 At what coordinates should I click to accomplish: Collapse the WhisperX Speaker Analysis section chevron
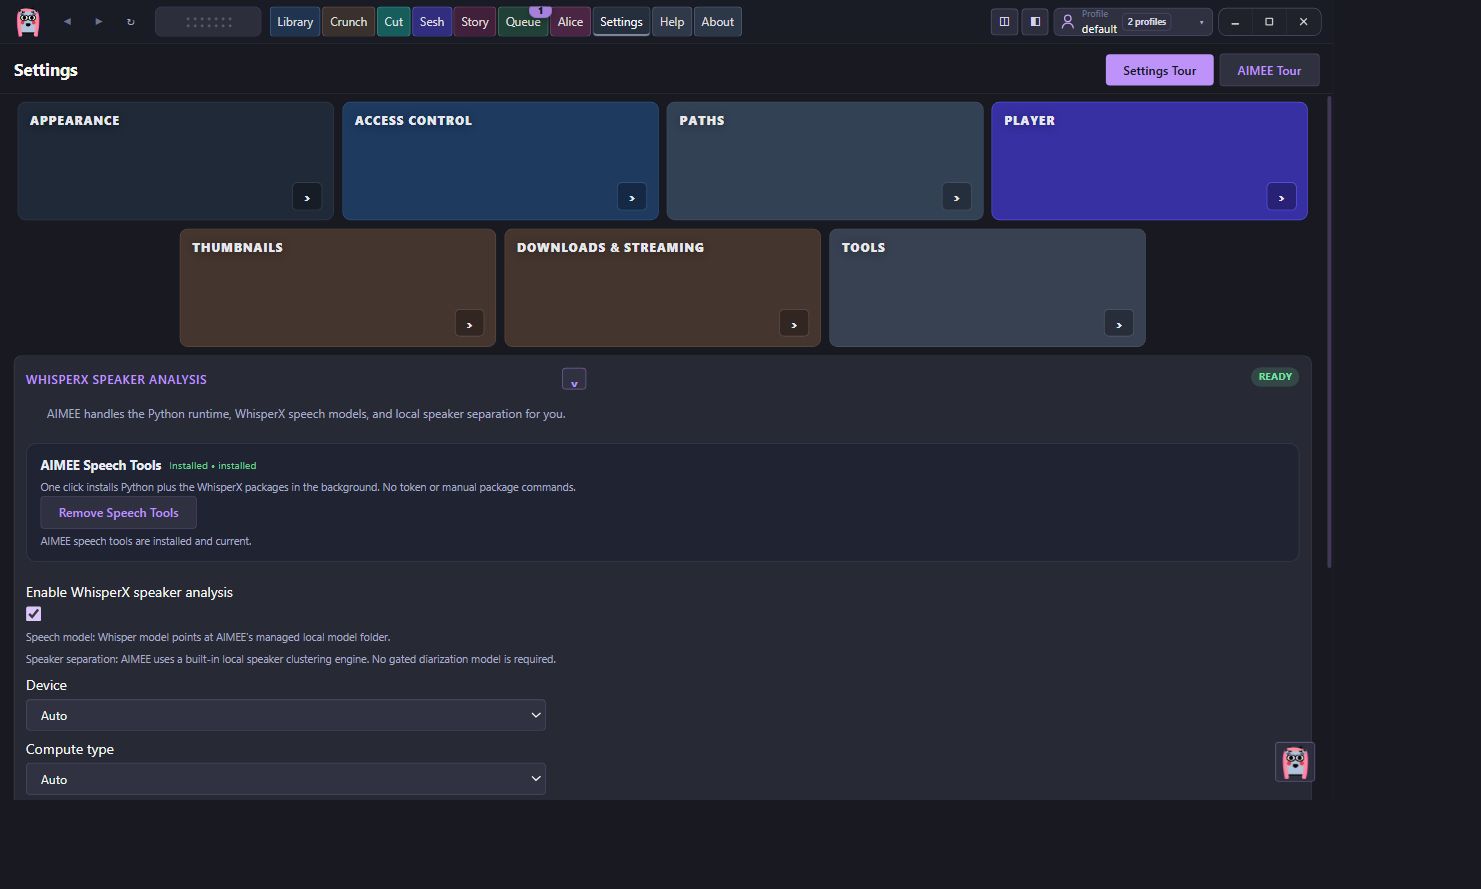pyautogui.click(x=574, y=379)
